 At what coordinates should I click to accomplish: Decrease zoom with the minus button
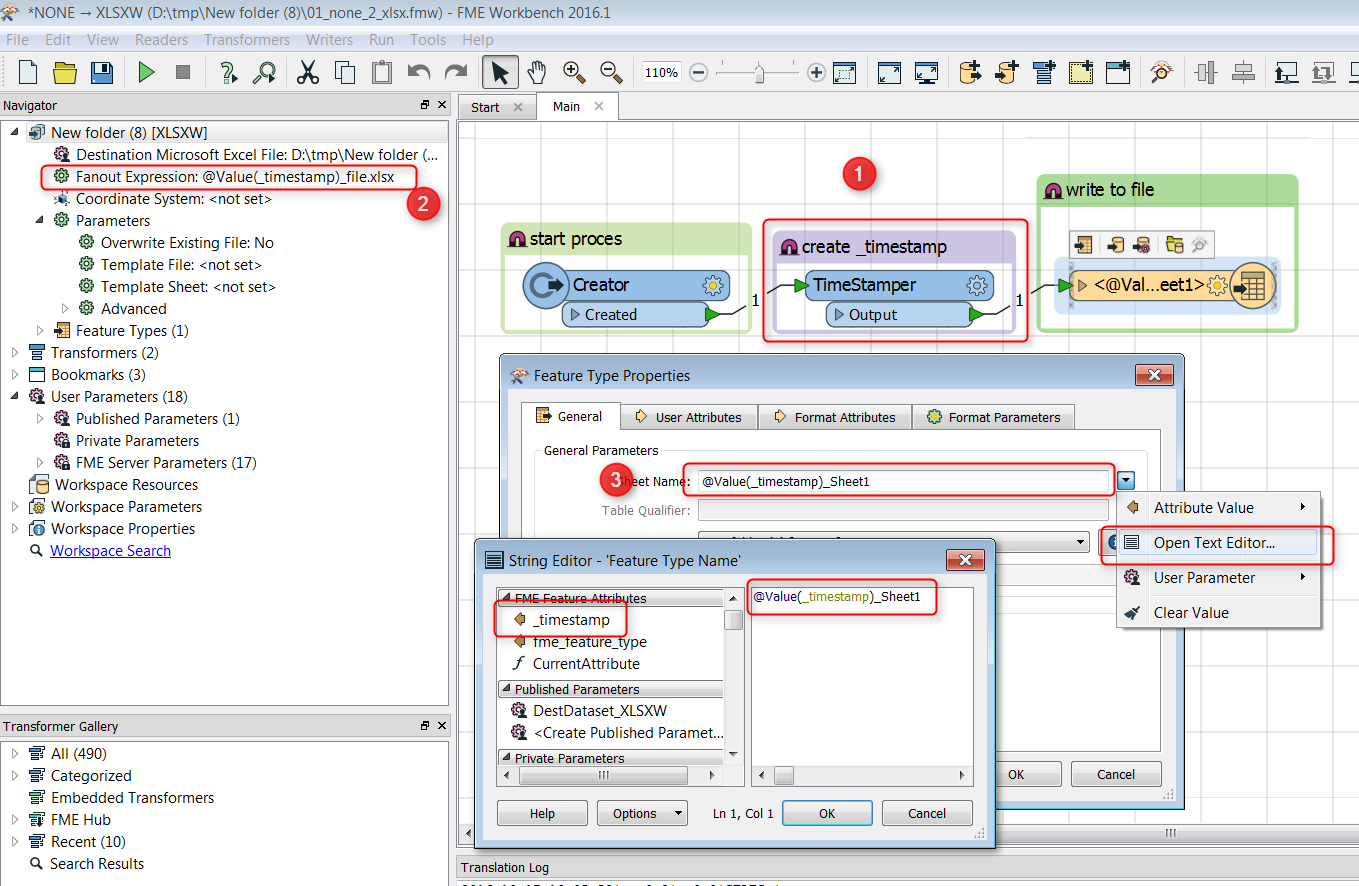pyautogui.click(x=699, y=73)
